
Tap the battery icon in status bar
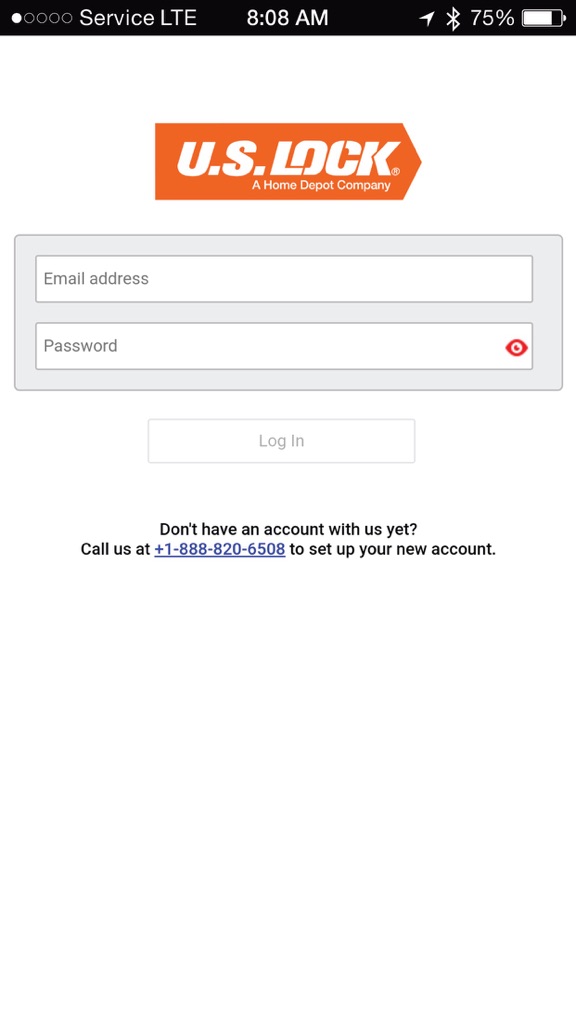point(544,18)
